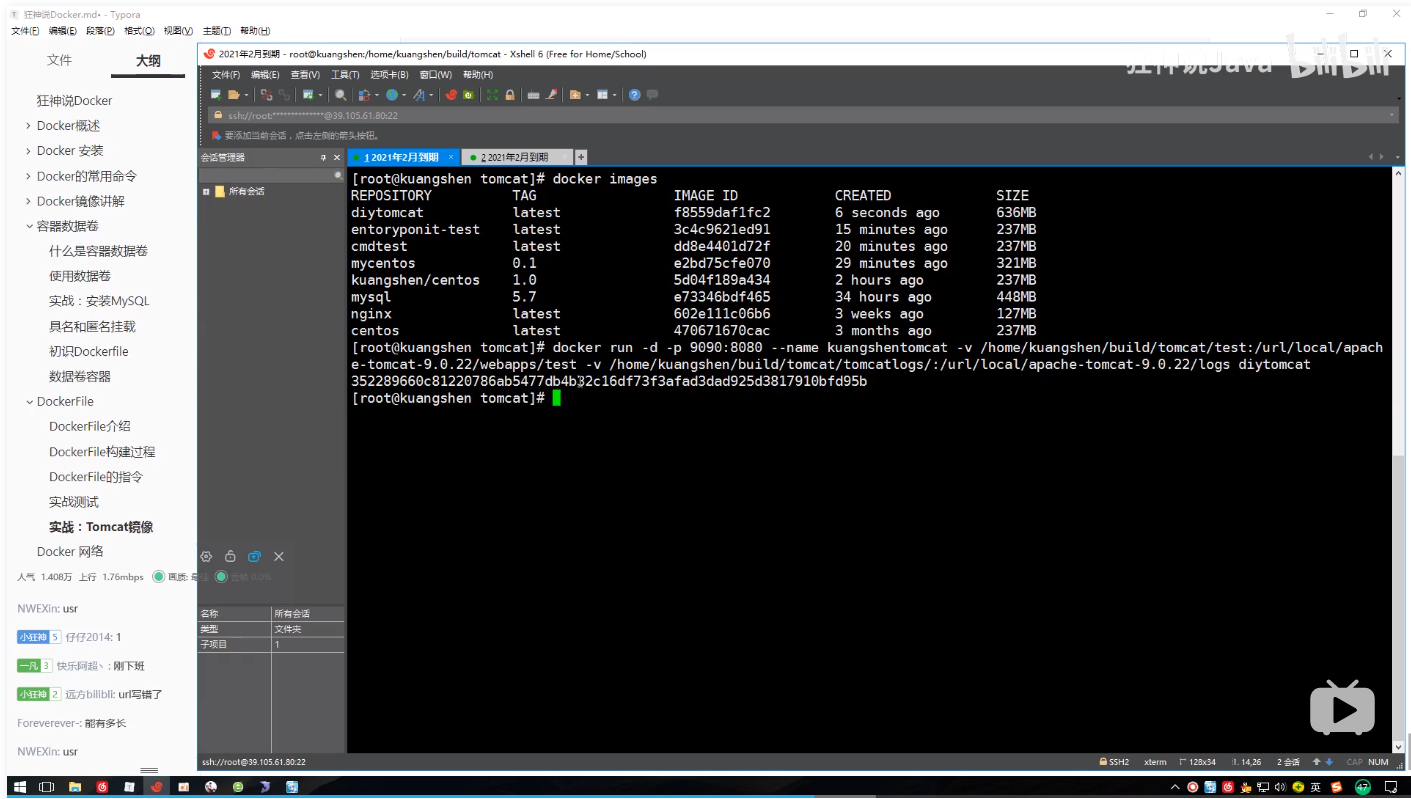The width and height of the screenshot is (1411, 799).
Task: Click the green Full screen arrows icon
Action: 492,95
